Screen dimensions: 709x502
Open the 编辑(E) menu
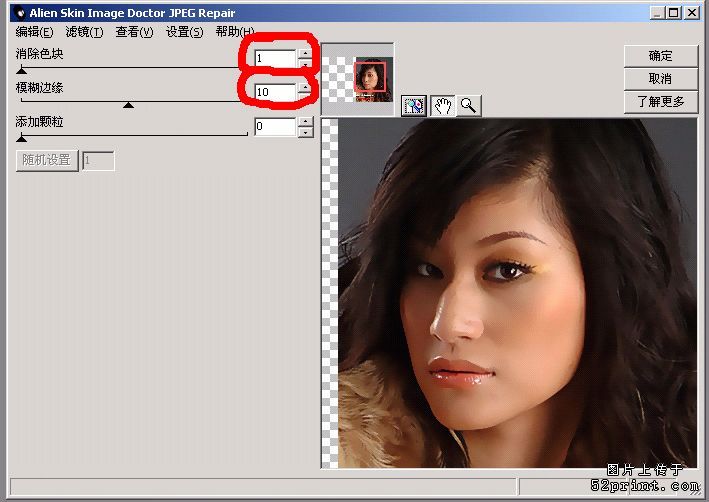coord(34,32)
